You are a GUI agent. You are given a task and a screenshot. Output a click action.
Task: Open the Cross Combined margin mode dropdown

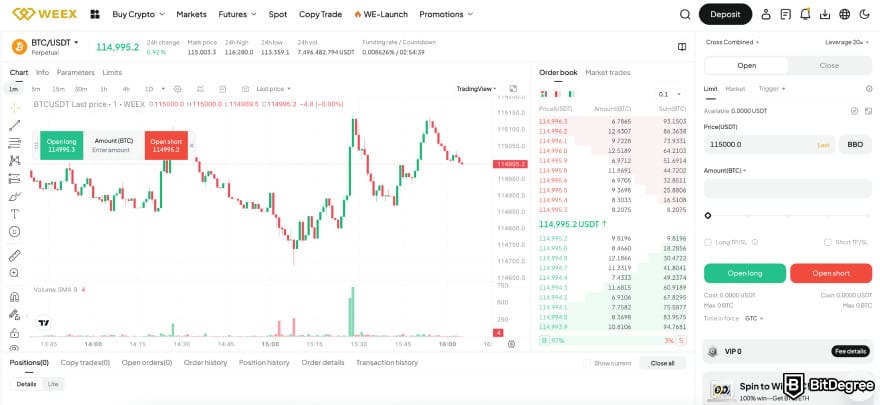[x=732, y=42]
